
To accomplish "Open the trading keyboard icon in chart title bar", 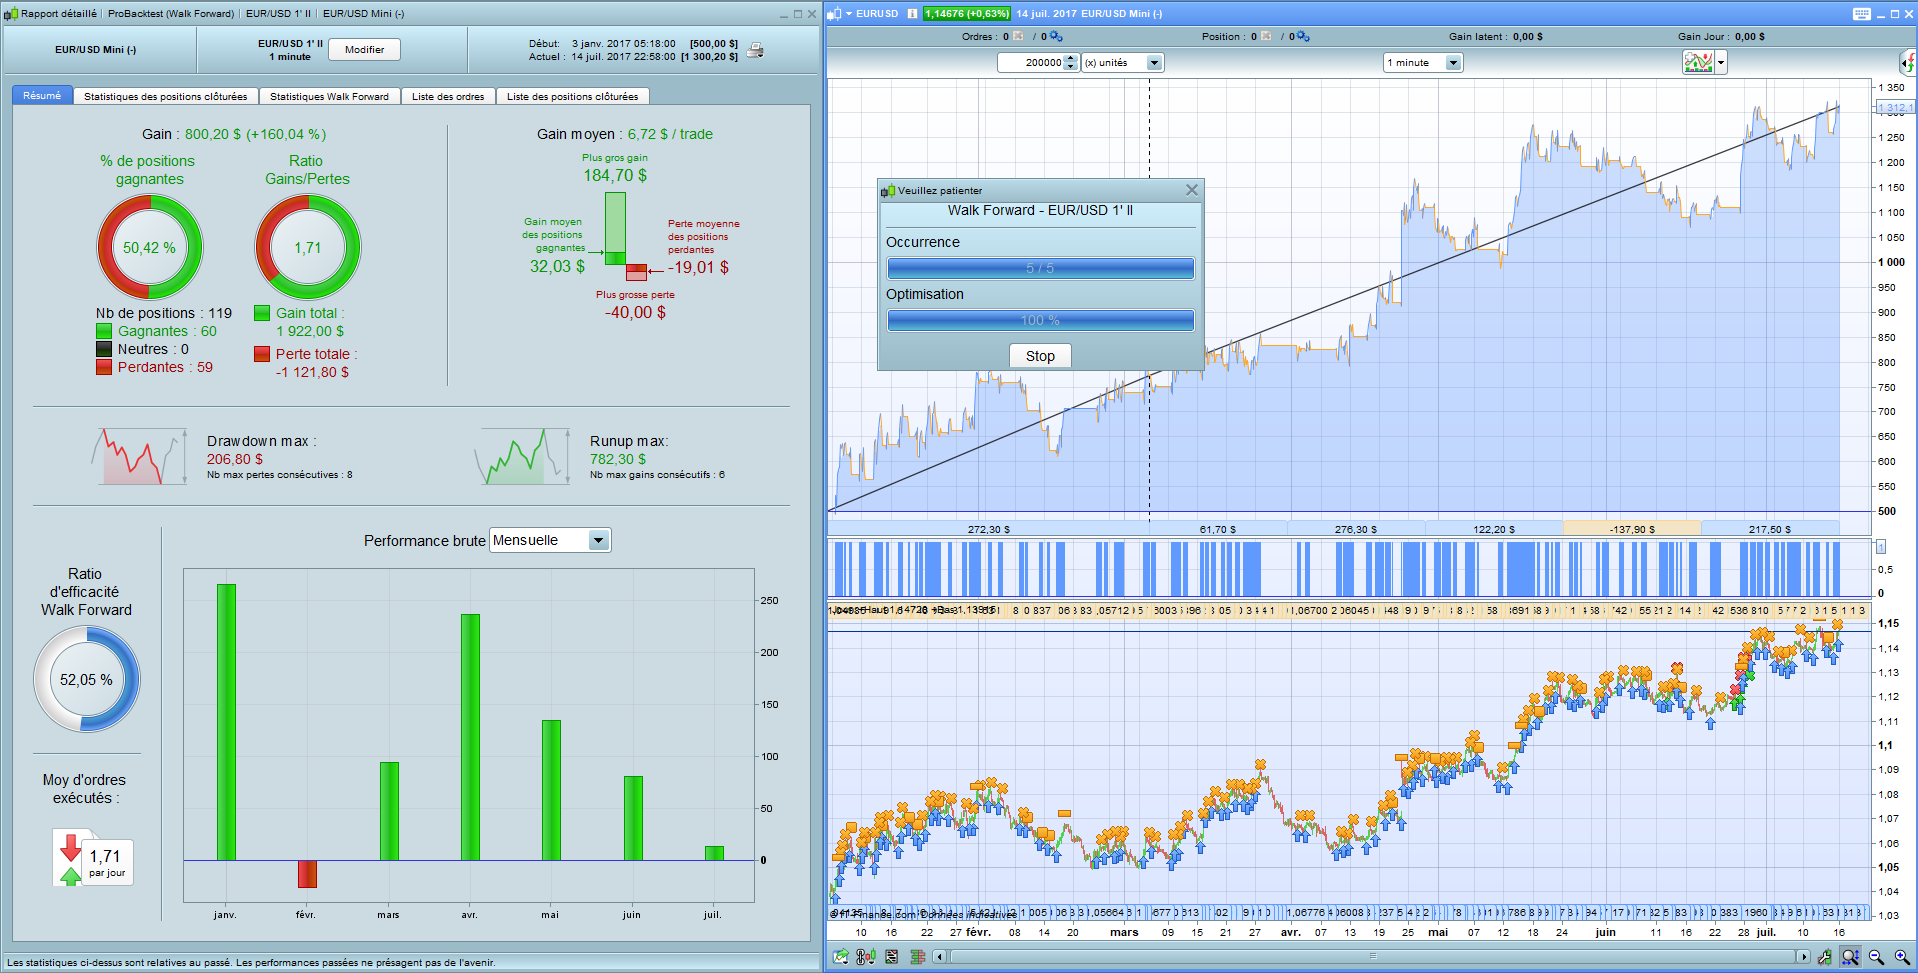I will point(1861,14).
